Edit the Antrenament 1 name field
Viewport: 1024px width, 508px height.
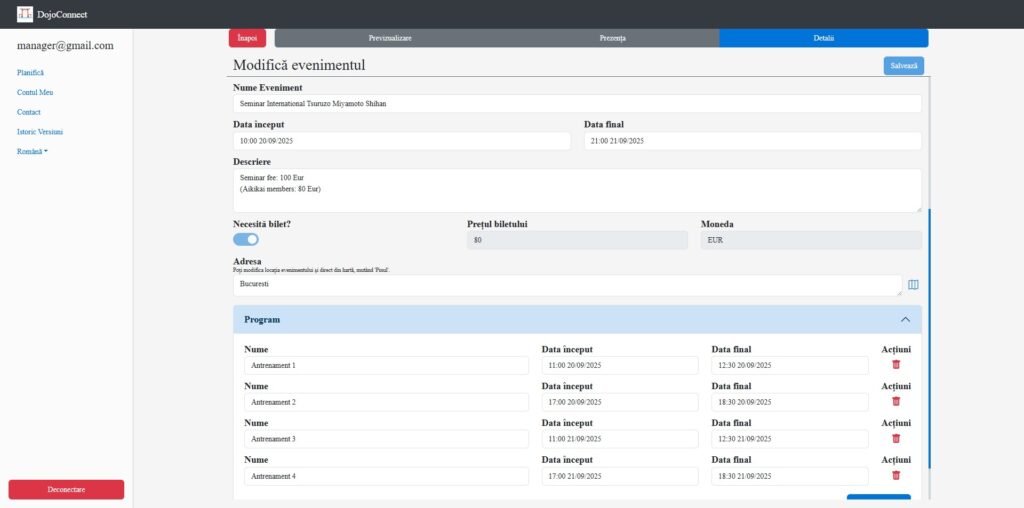click(387, 366)
